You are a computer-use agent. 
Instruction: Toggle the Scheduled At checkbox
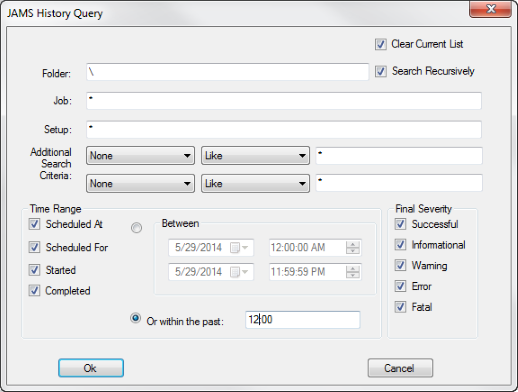coord(34,224)
